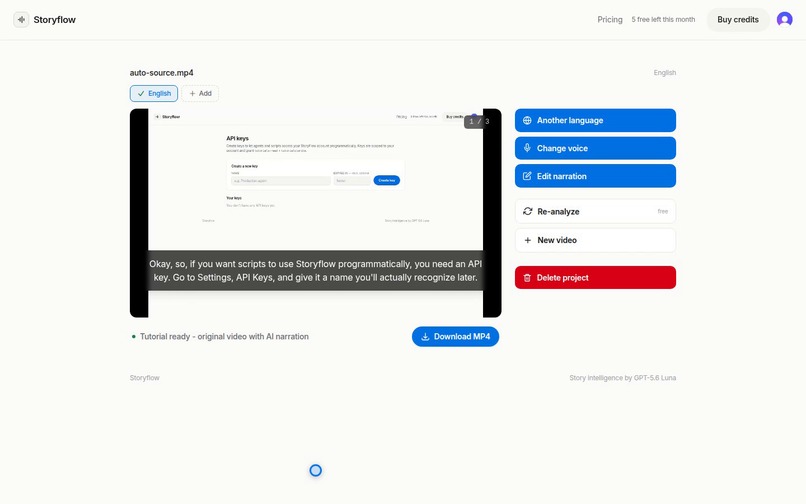
Task: Click the microphone icon on Change voice
Action: pyautogui.click(x=527, y=148)
